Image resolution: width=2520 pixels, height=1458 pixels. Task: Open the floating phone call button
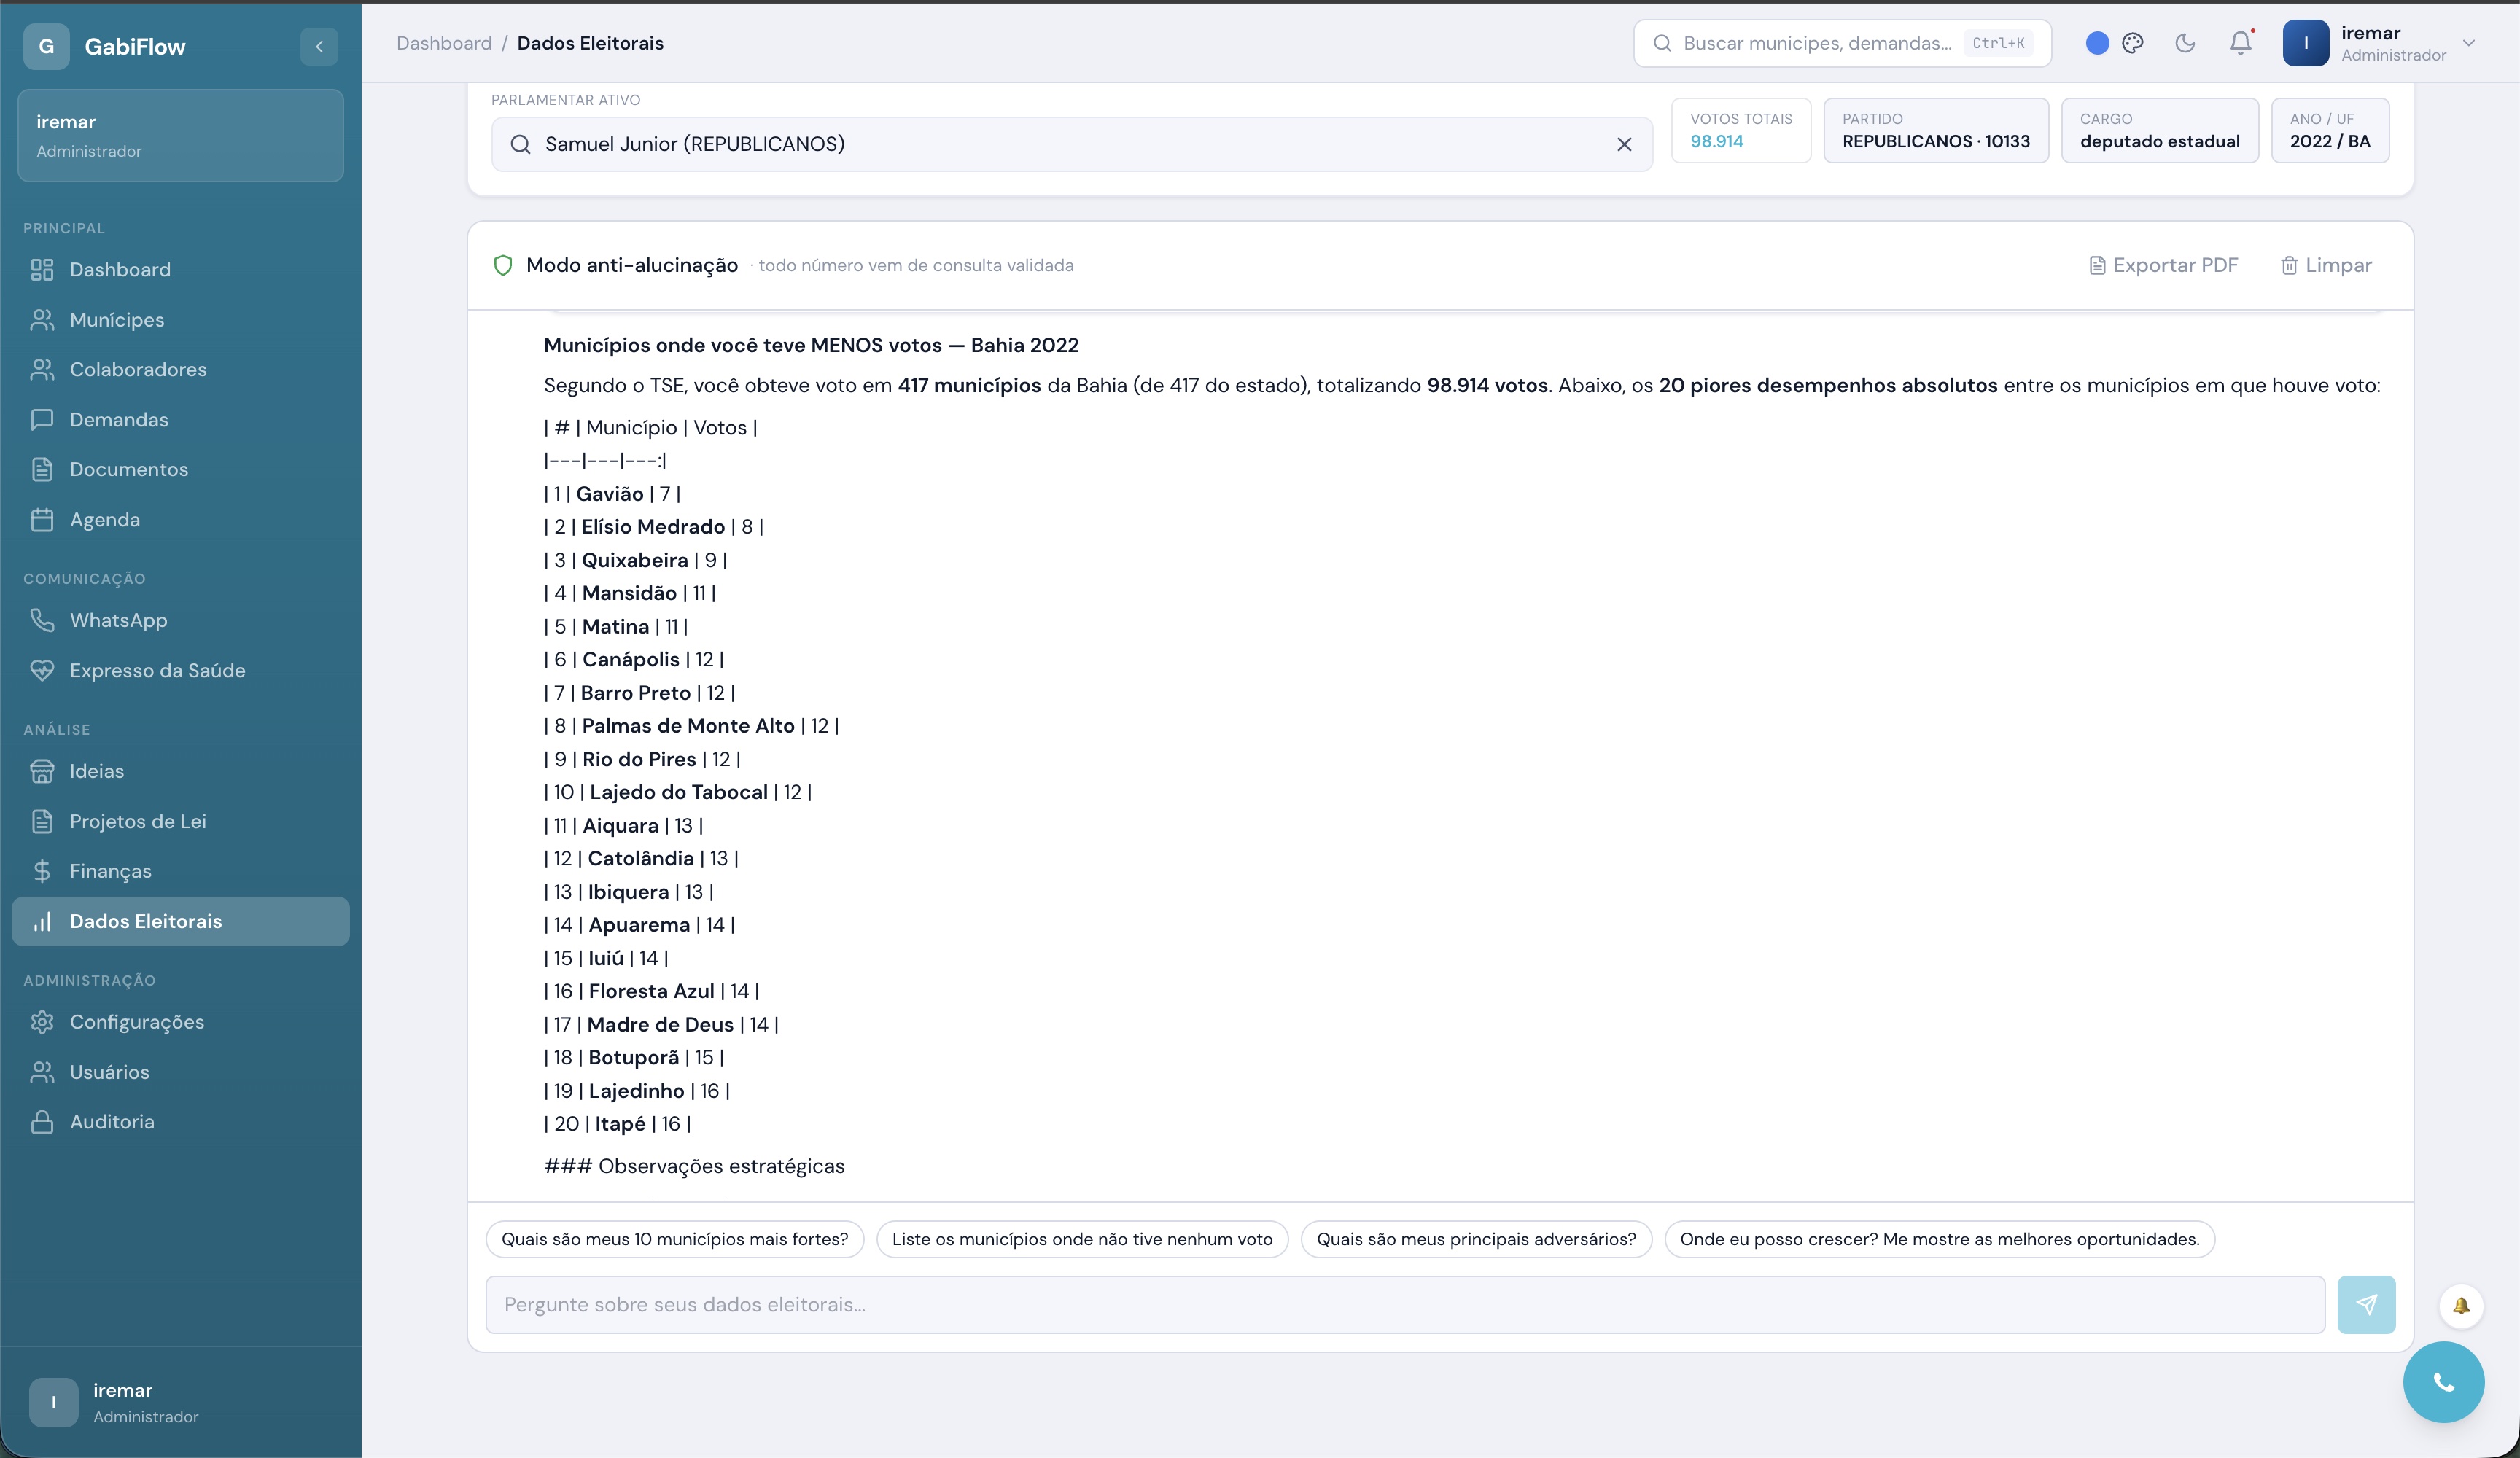(2443, 1382)
